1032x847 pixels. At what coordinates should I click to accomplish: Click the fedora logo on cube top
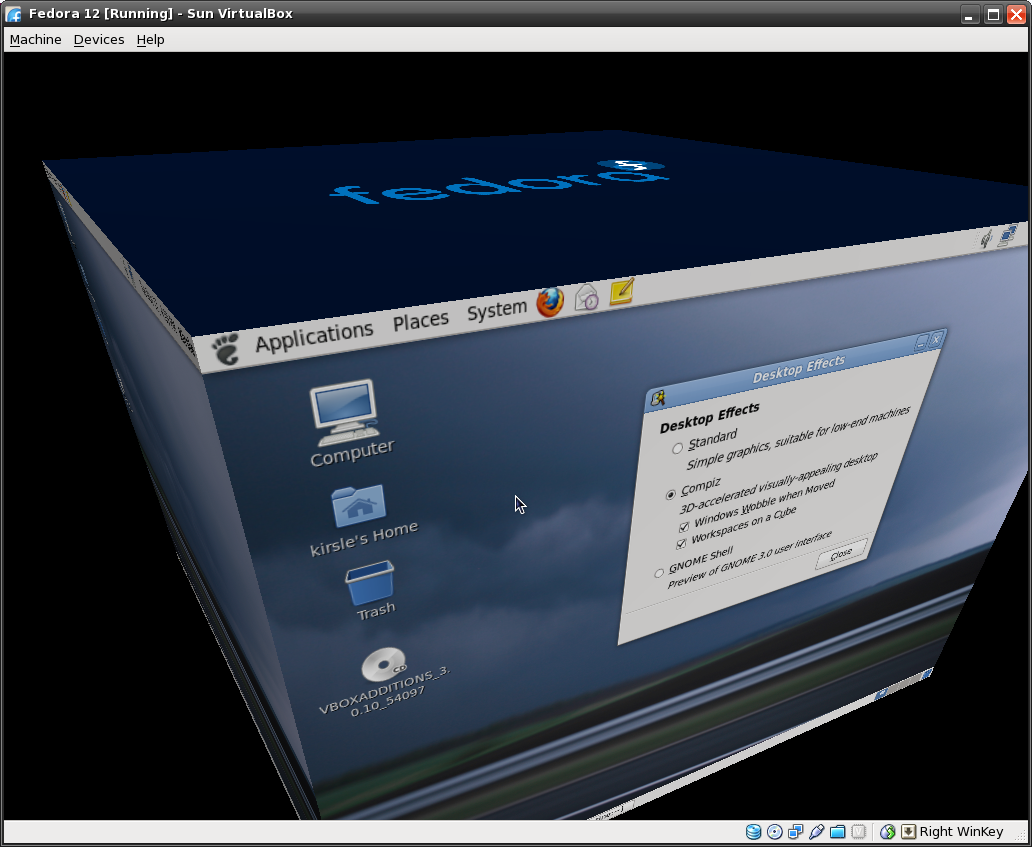(498, 181)
